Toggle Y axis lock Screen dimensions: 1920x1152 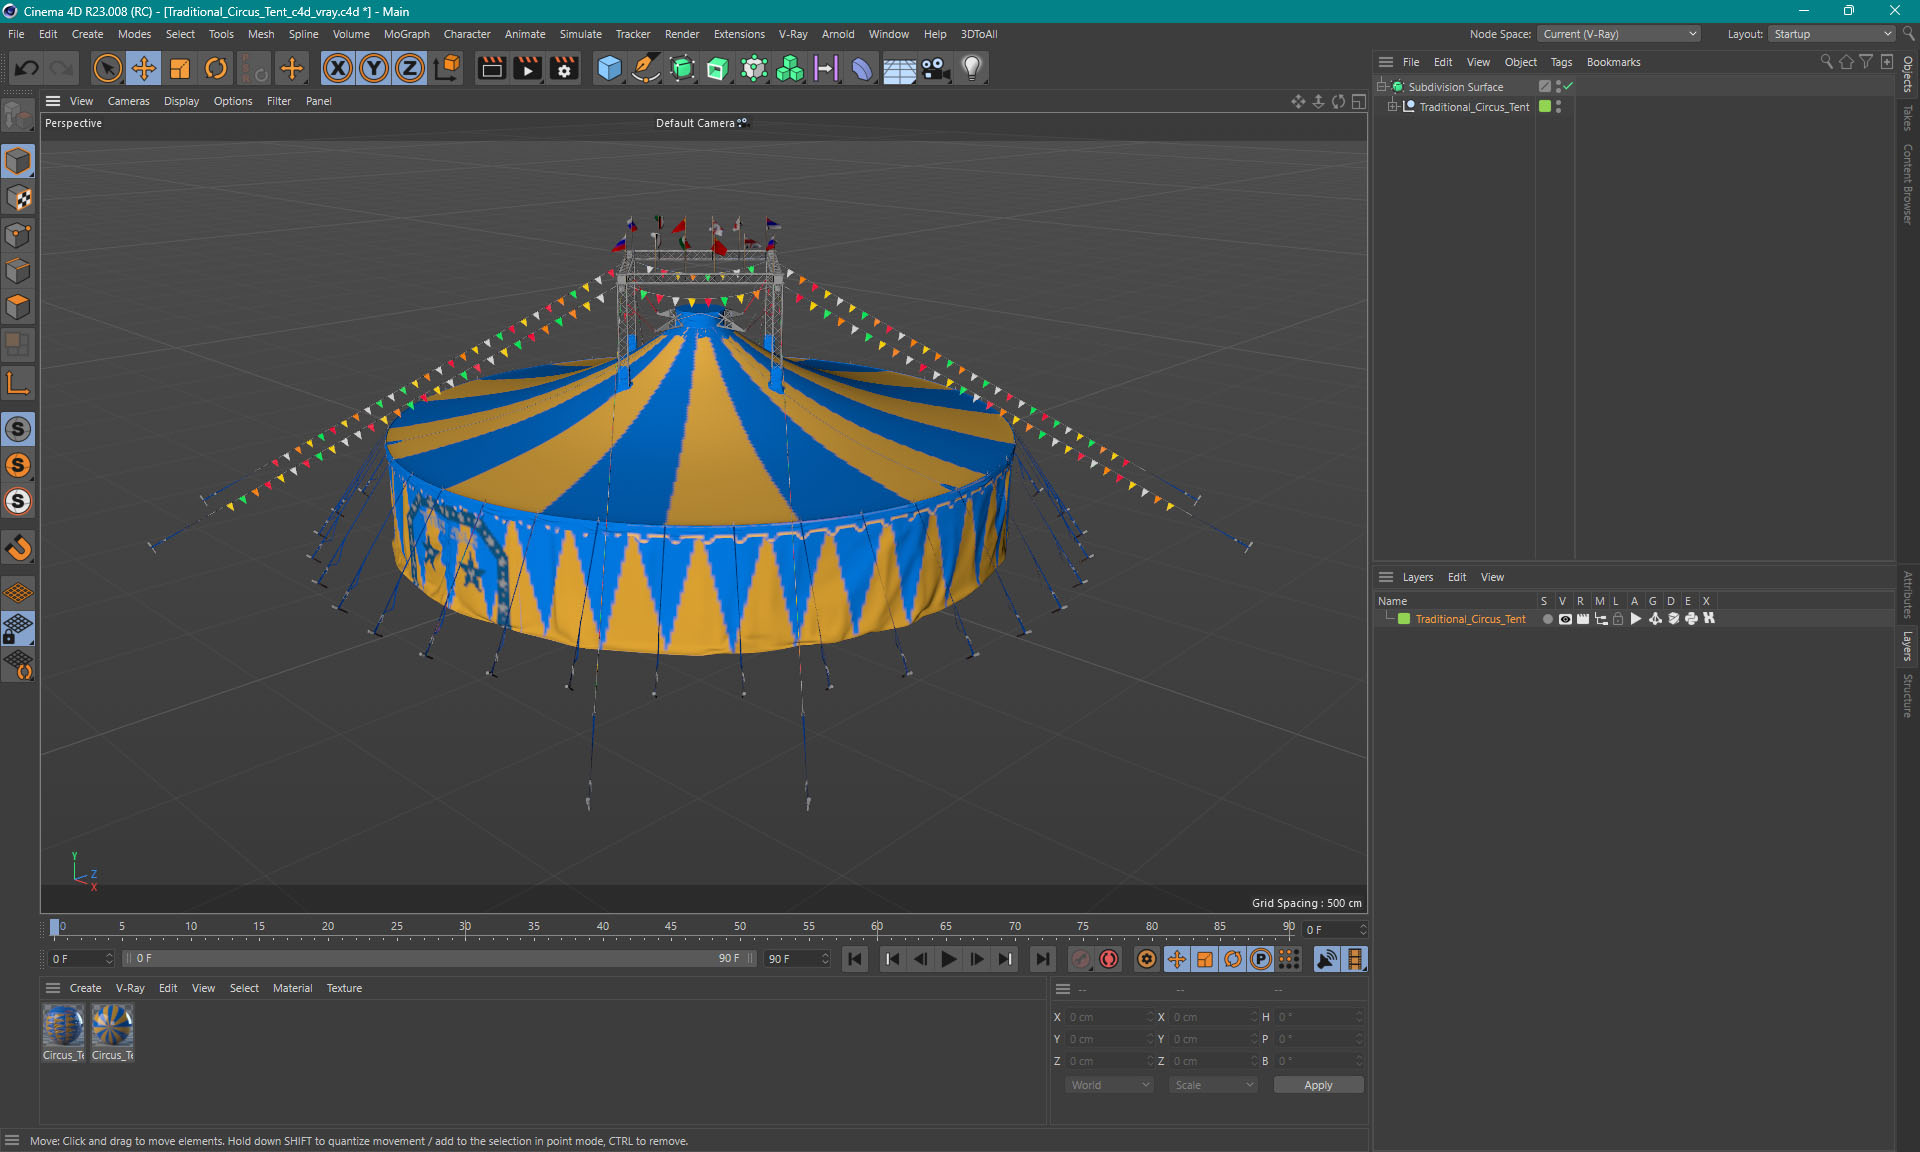pos(374,68)
